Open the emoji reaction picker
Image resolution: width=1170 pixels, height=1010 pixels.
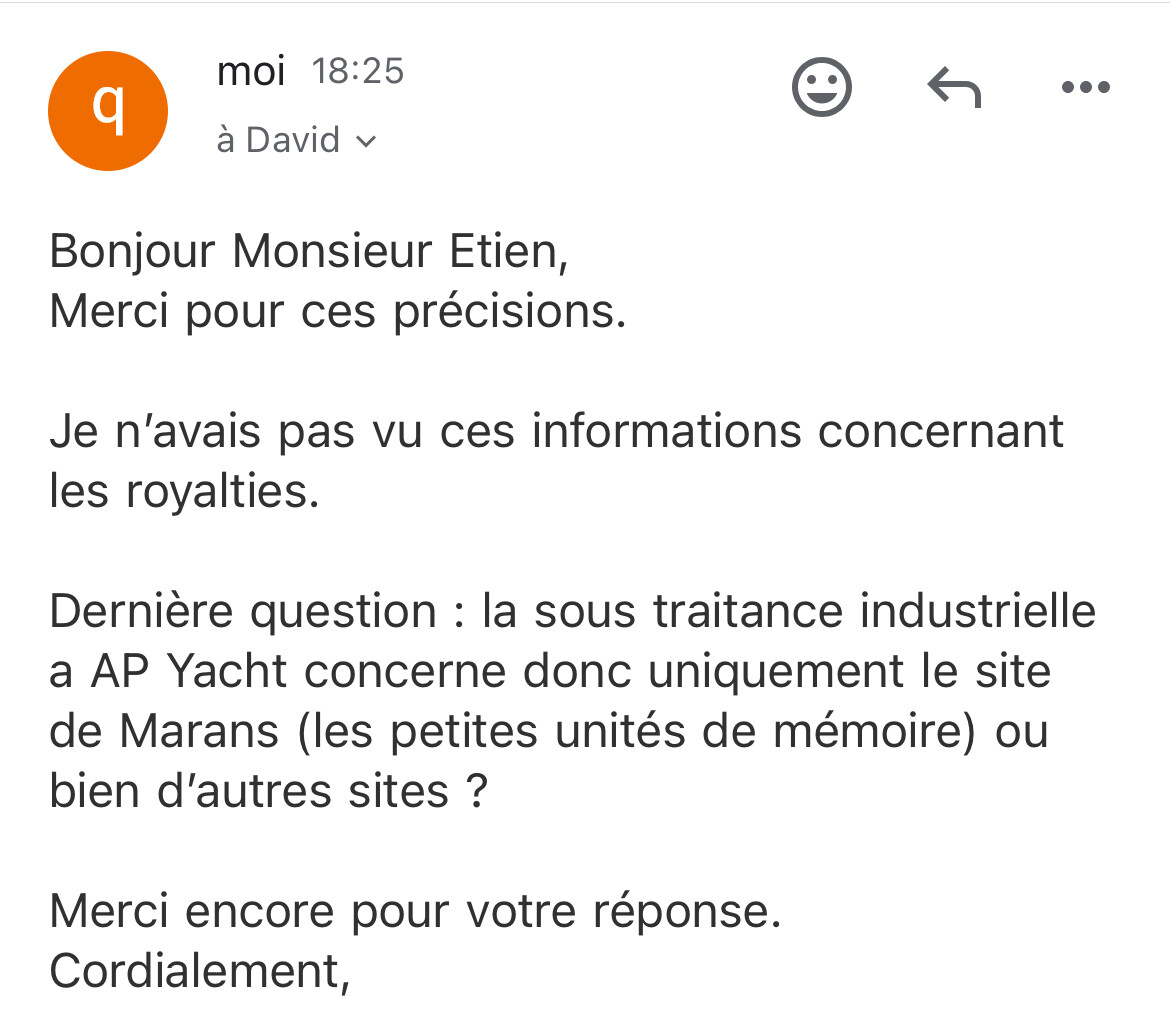tap(821, 87)
